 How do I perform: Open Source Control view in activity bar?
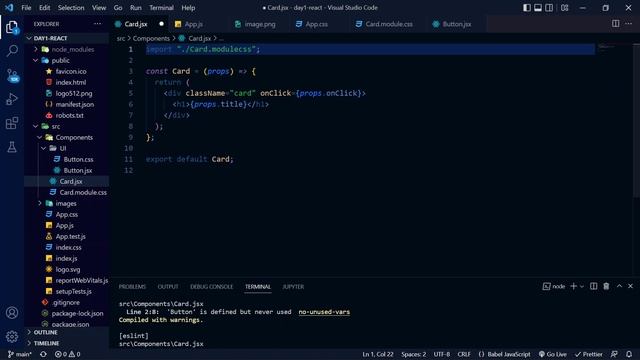tap(12, 75)
